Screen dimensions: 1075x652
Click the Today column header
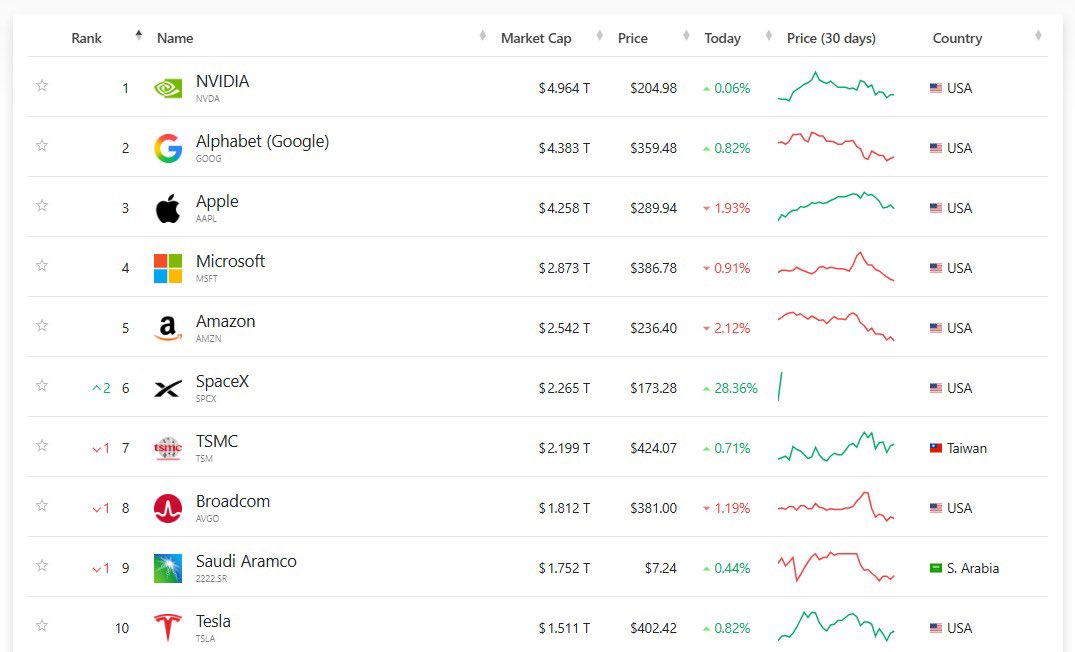[722, 38]
